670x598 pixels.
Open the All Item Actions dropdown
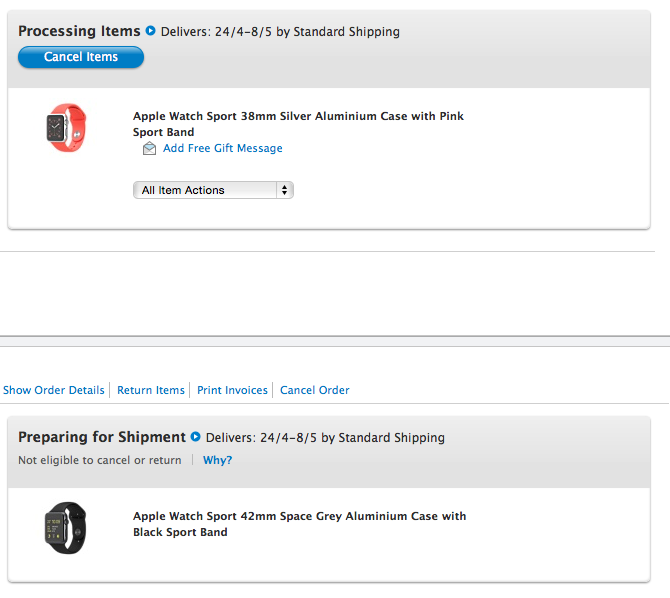click(213, 190)
